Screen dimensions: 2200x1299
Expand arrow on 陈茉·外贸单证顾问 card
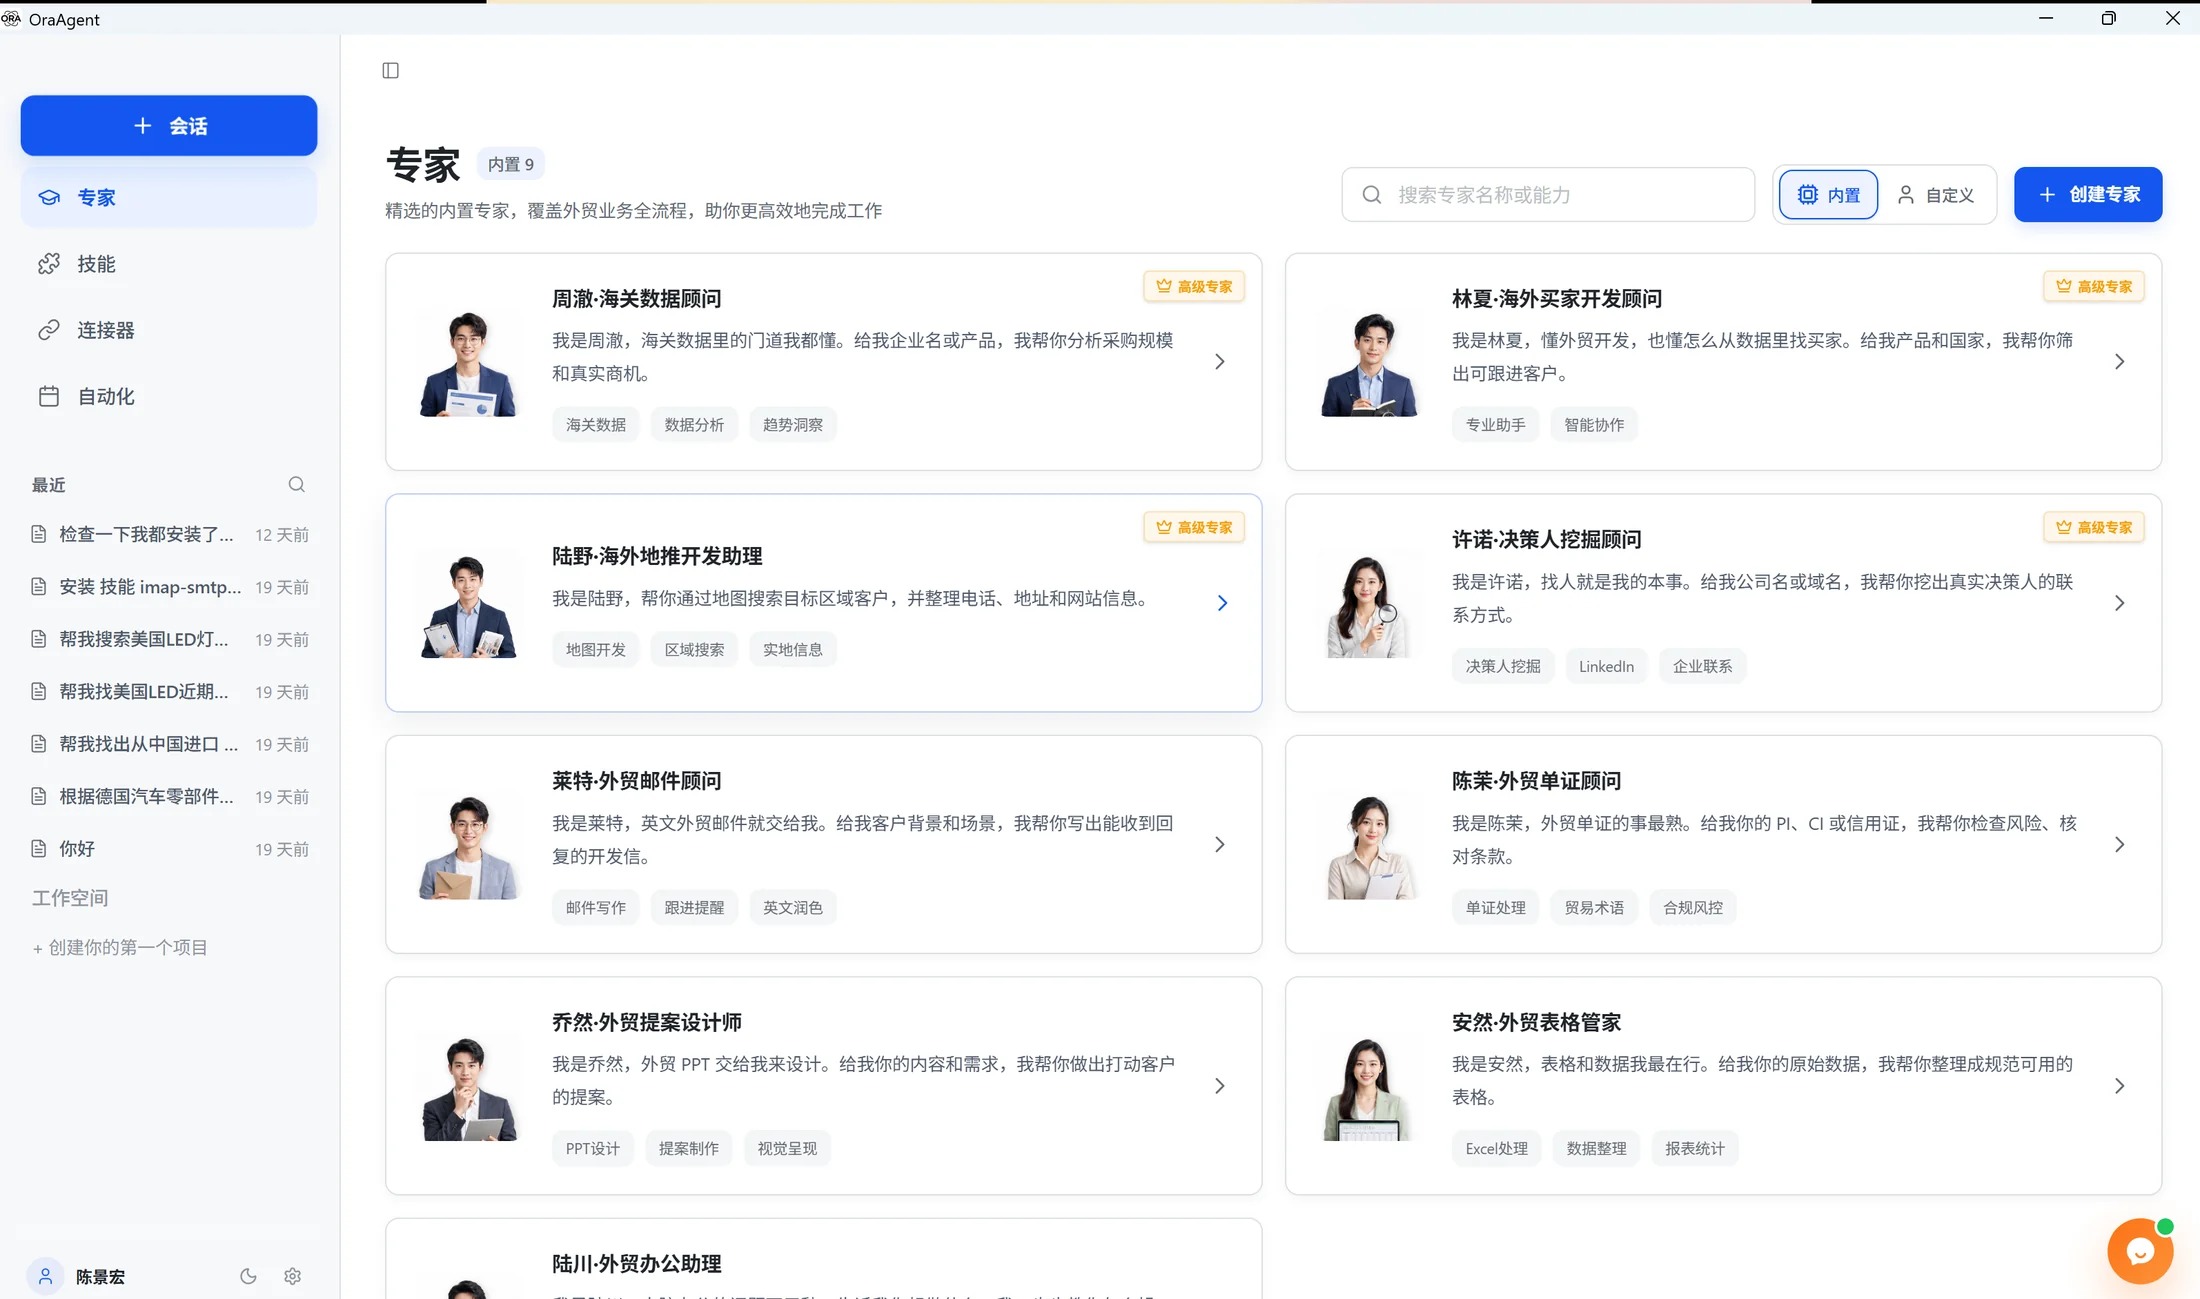2120,845
